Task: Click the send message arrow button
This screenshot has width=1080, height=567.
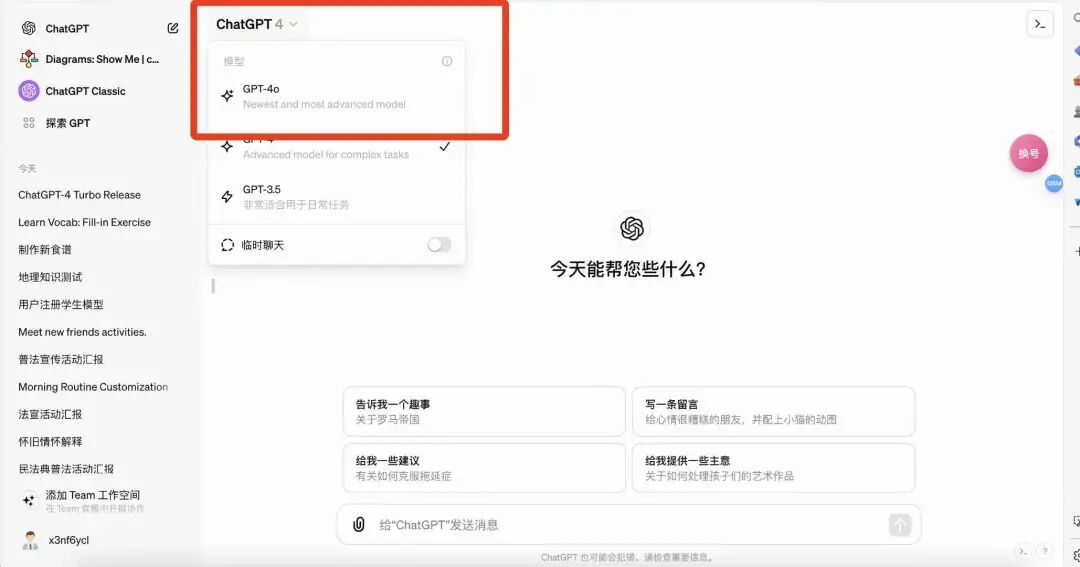Action: (x=900, y=525)
